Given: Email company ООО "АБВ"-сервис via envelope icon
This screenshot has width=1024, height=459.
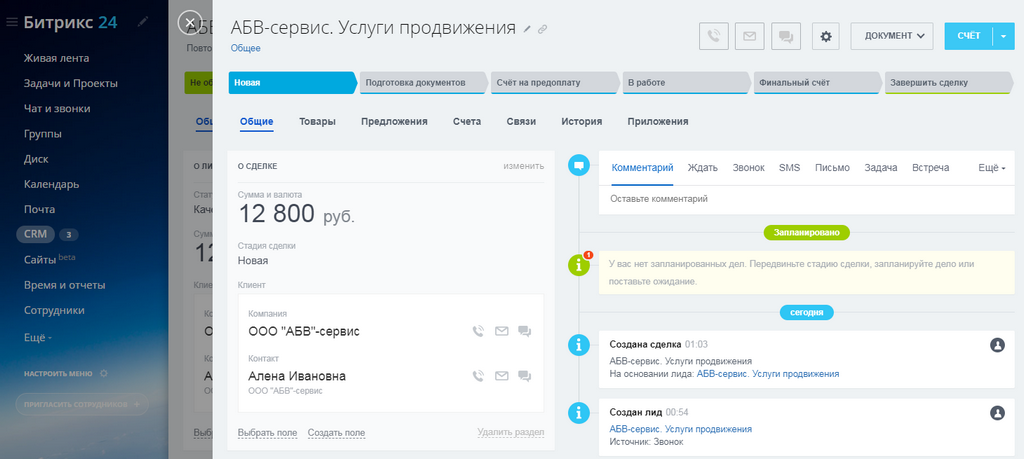Looking at the screenshot, I should tap(501, 331).
